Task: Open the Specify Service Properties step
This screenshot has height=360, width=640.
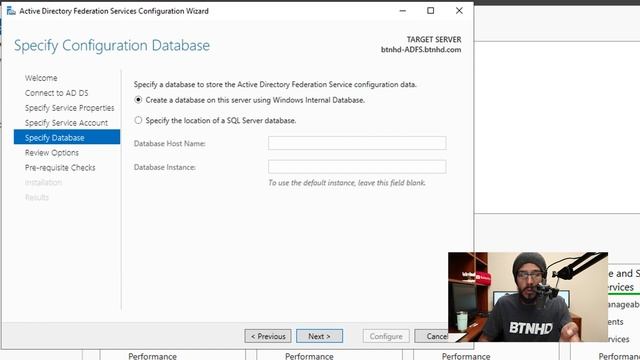Action: click(x=69, y=108)
